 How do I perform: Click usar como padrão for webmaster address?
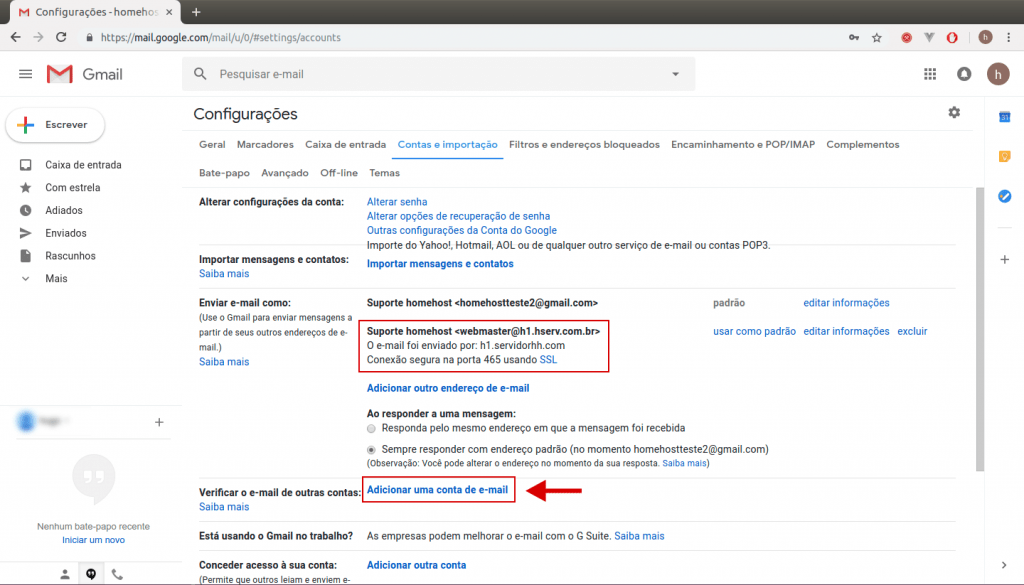coord(754,331)
